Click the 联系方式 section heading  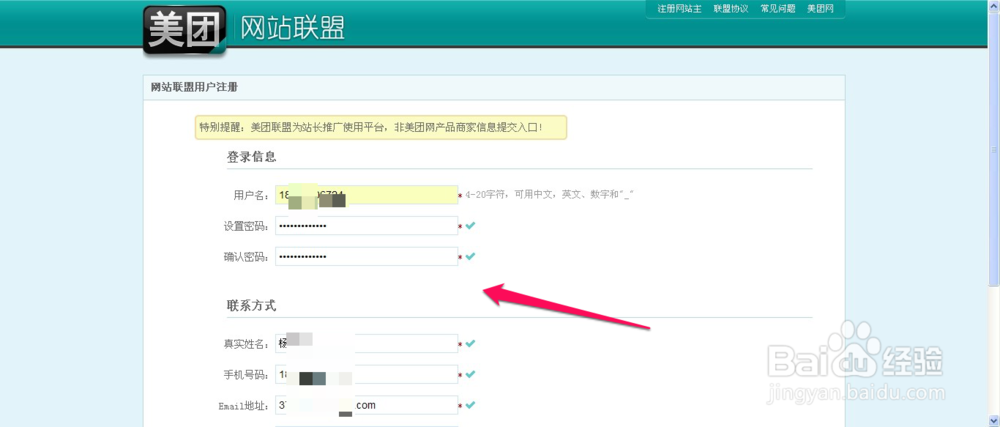coord(251,305)
